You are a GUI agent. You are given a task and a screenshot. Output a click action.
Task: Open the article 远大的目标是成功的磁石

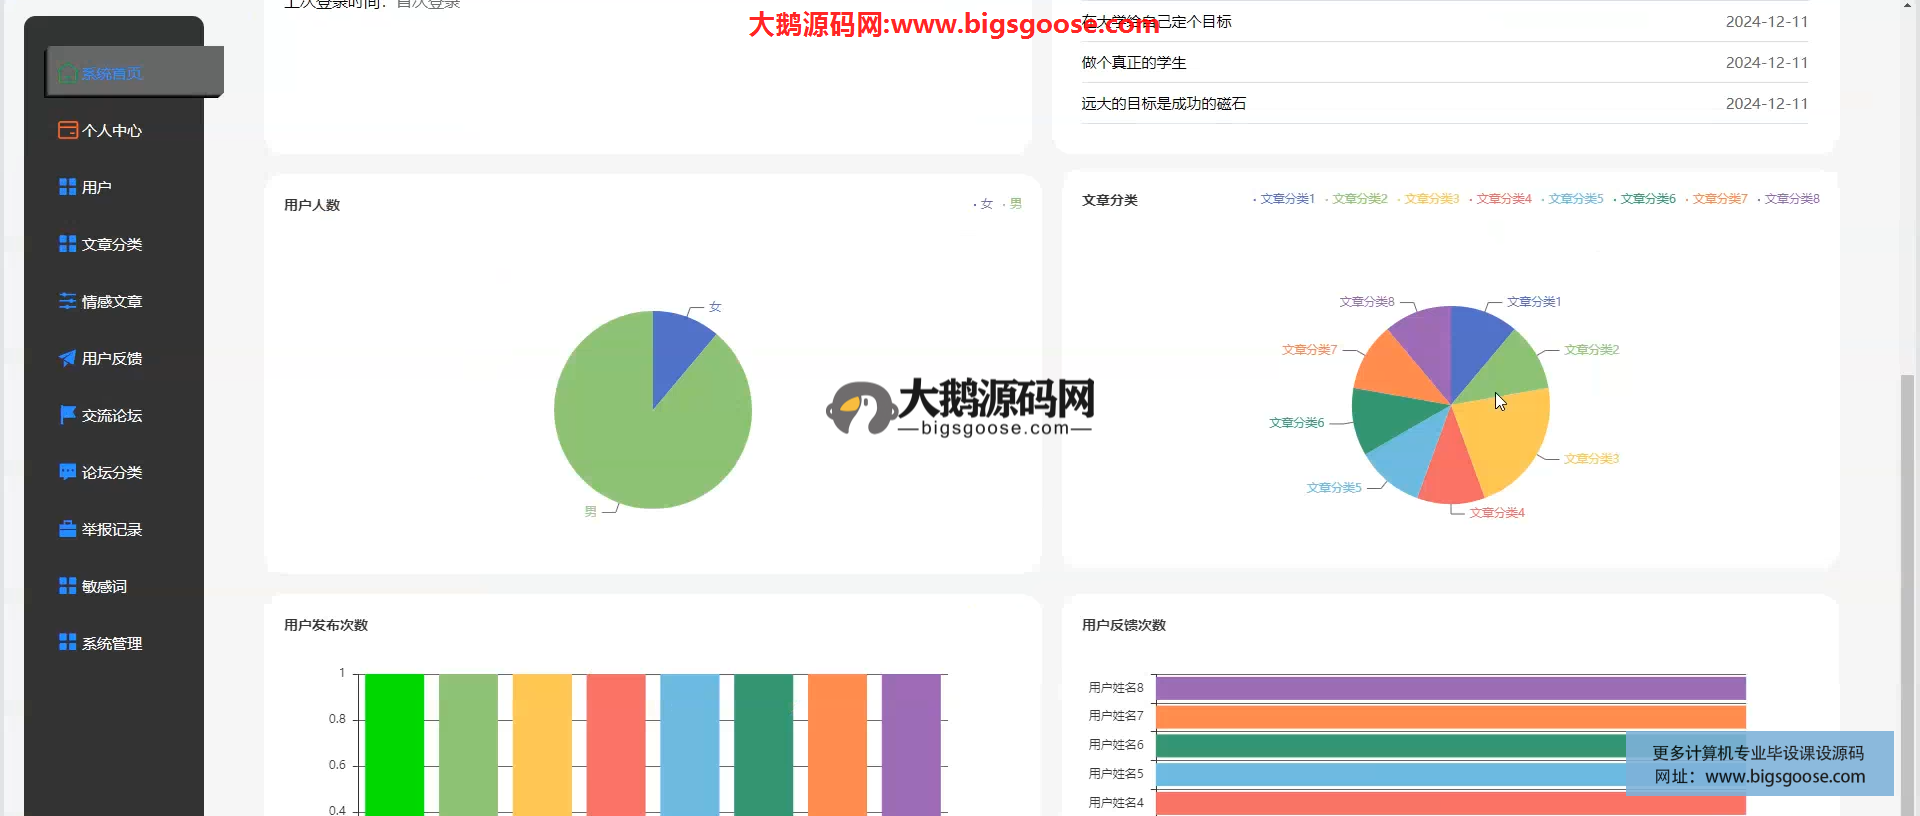point(1163,103)
